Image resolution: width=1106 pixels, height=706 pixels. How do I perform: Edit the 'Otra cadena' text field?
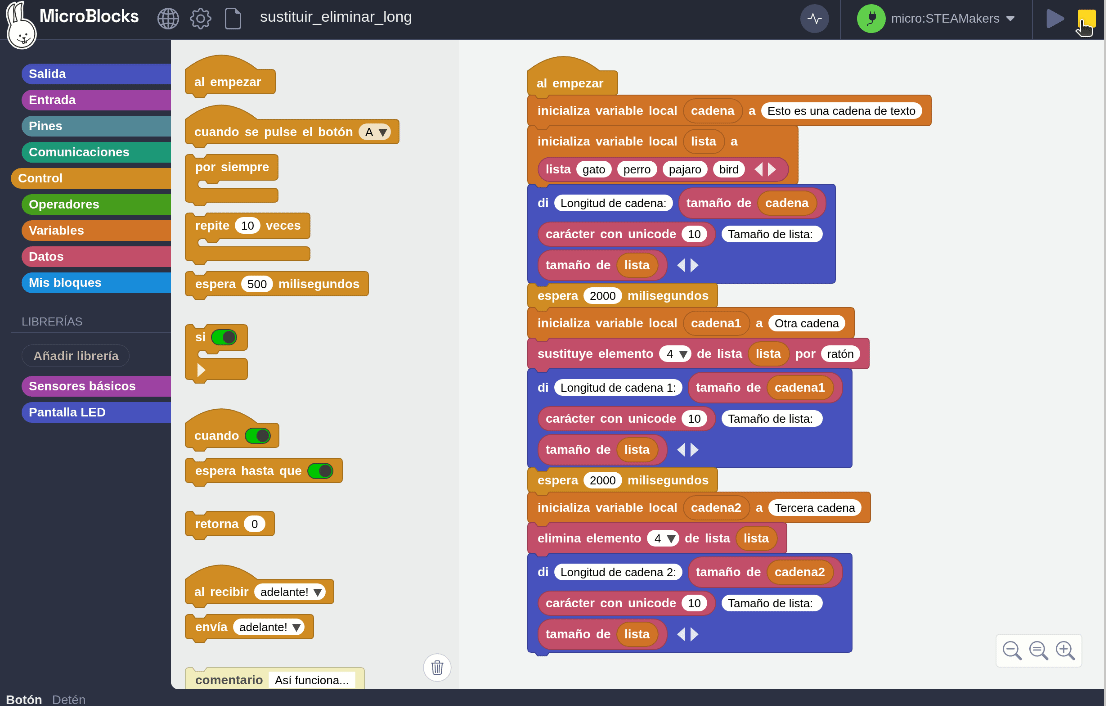click(x=806, y=323)
